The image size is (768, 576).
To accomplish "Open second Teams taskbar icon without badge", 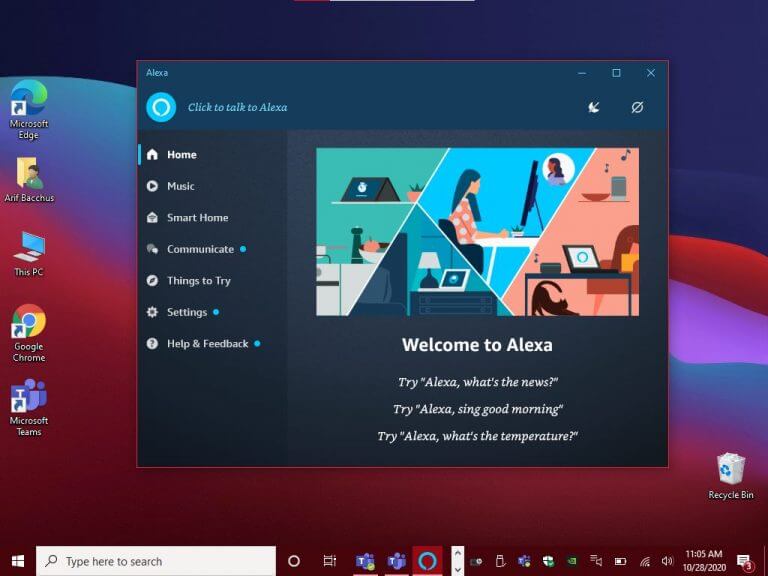I will click(x=396, y=561).
